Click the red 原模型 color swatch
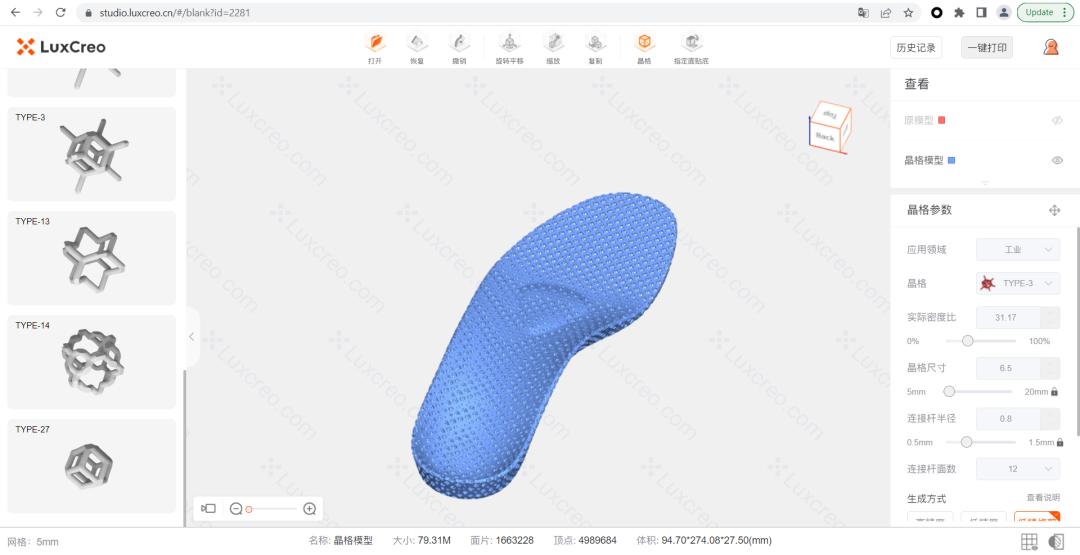 tap(942, 121)
